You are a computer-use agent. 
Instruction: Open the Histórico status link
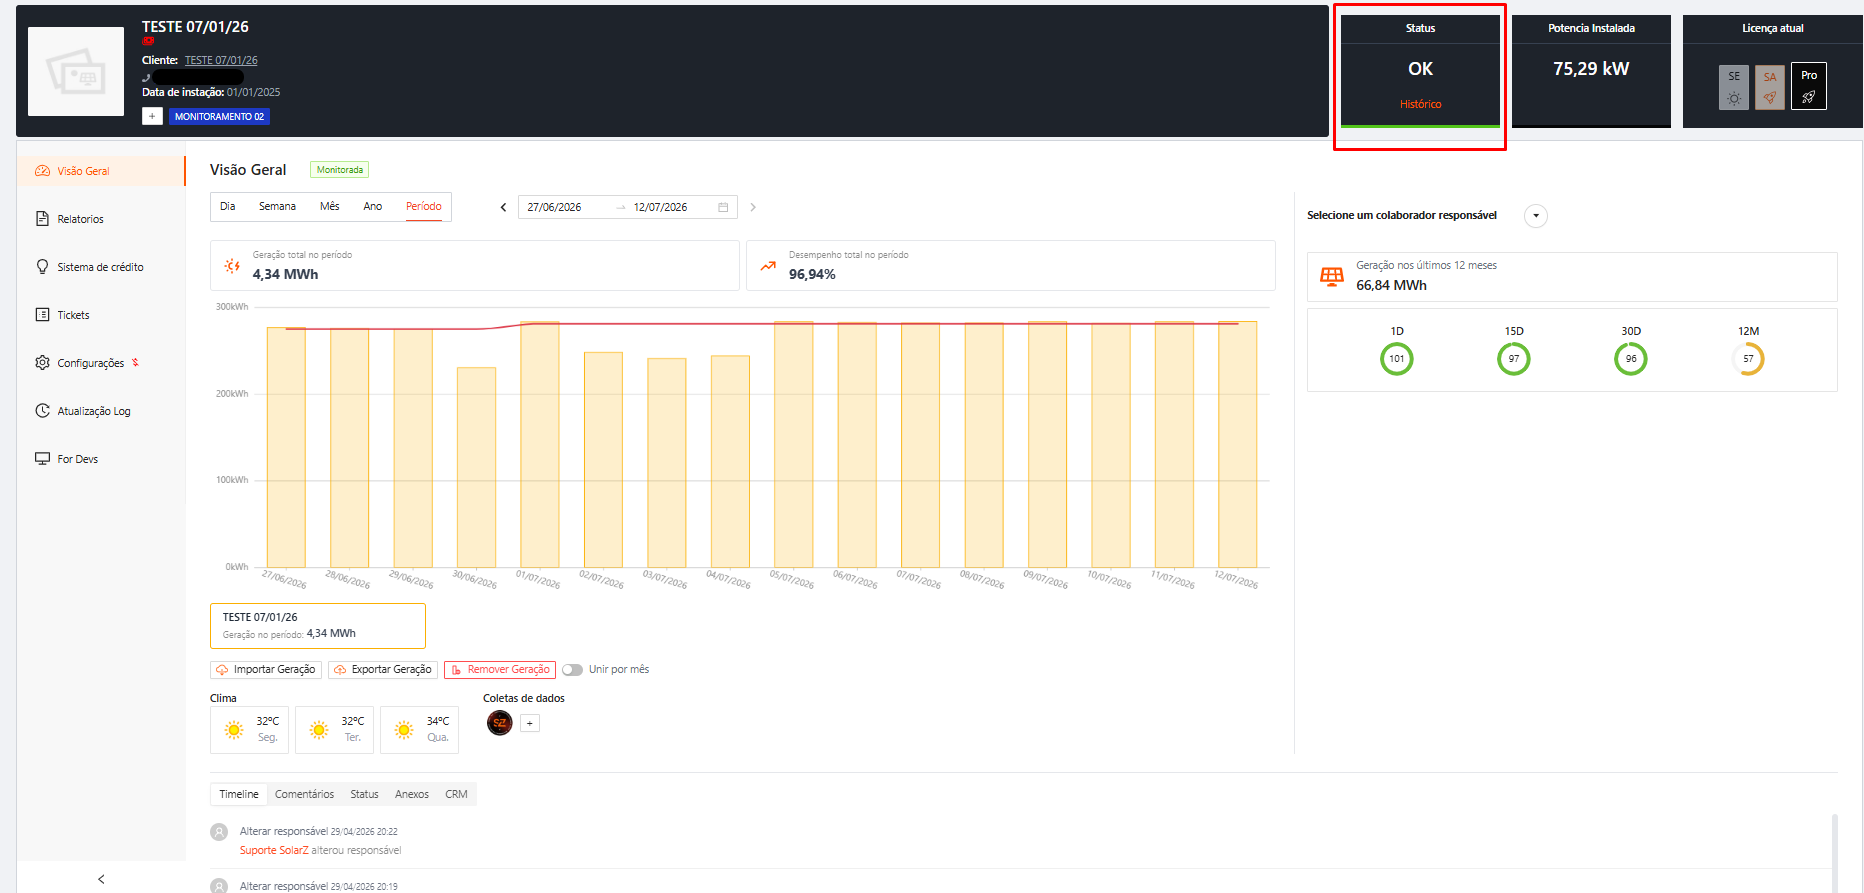click(x=1420, y=104)
